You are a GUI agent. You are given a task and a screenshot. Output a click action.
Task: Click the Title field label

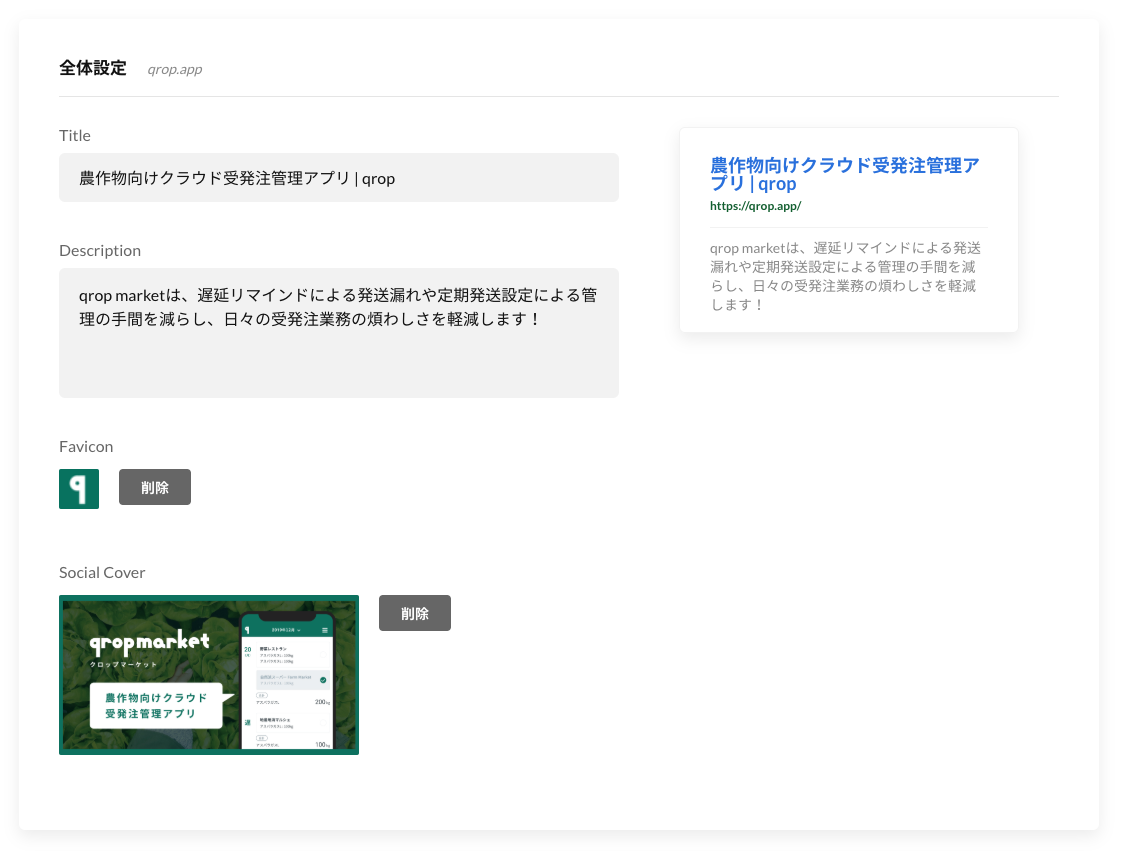75,135
